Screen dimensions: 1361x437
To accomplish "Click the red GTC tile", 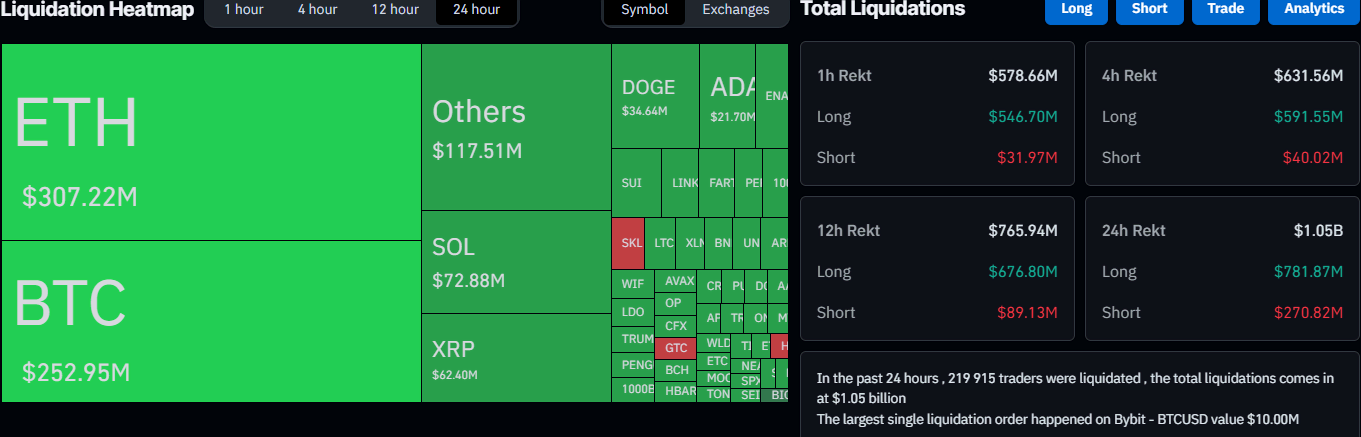I will [677, 348].
